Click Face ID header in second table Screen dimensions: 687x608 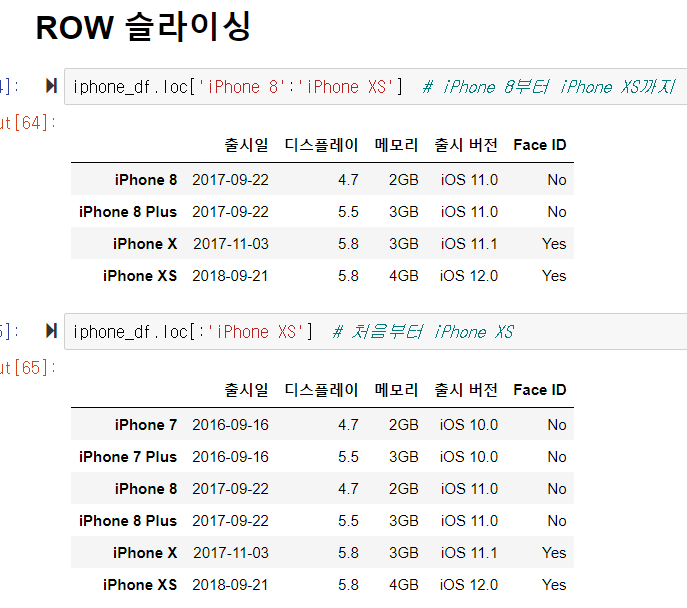click(x=540, y=390)
